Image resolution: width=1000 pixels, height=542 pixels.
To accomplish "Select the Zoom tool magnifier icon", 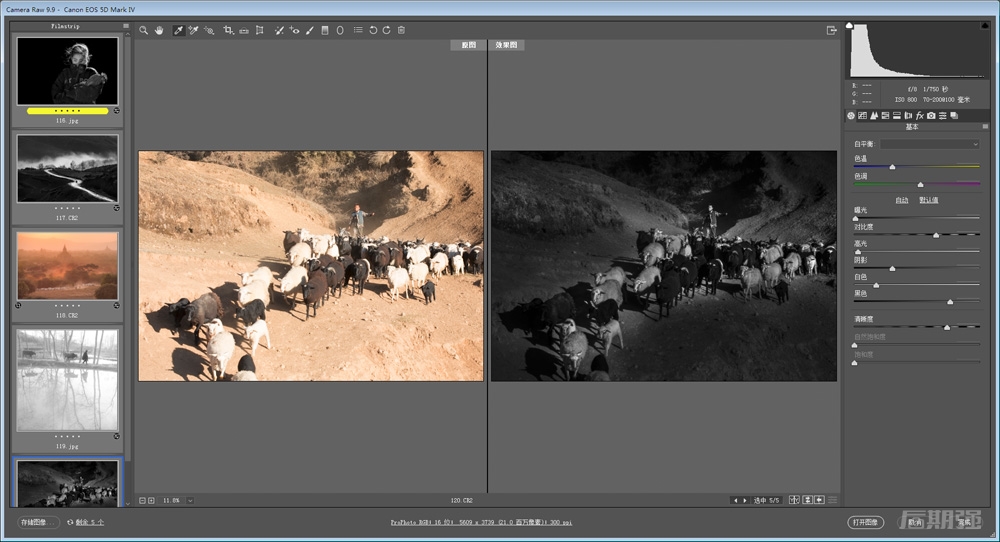I will [x=143, y=30].
